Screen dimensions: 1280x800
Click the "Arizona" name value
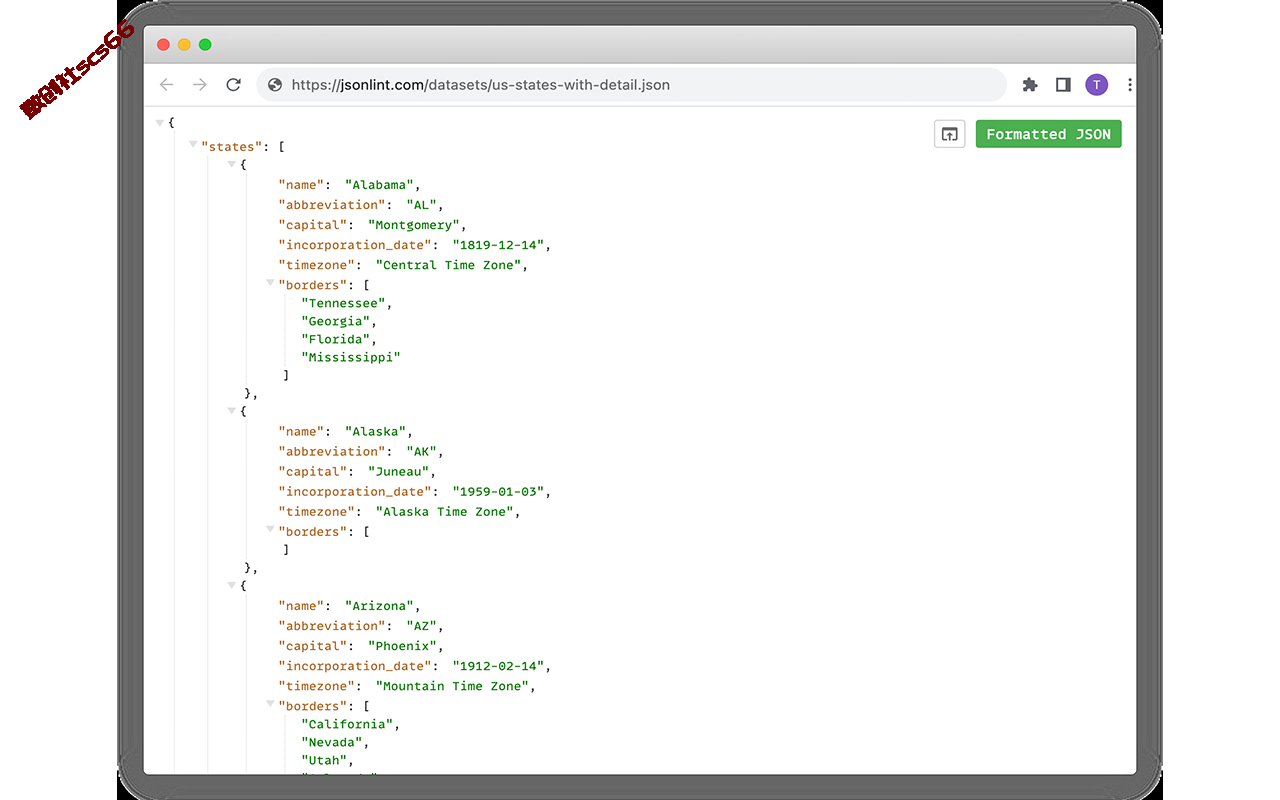pyautogui.click(x=377, y=606)
